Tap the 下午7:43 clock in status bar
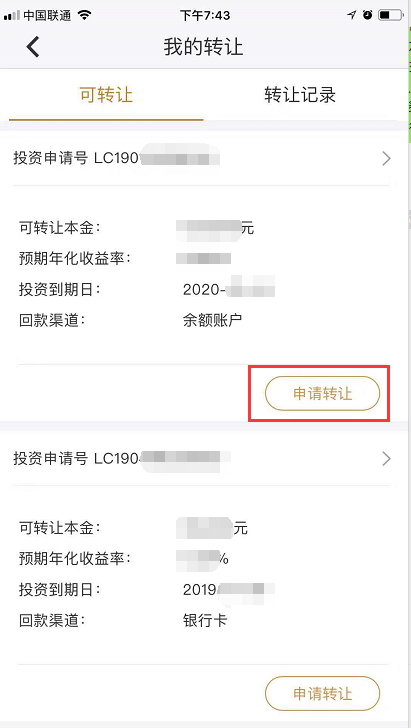 (205, 15)
